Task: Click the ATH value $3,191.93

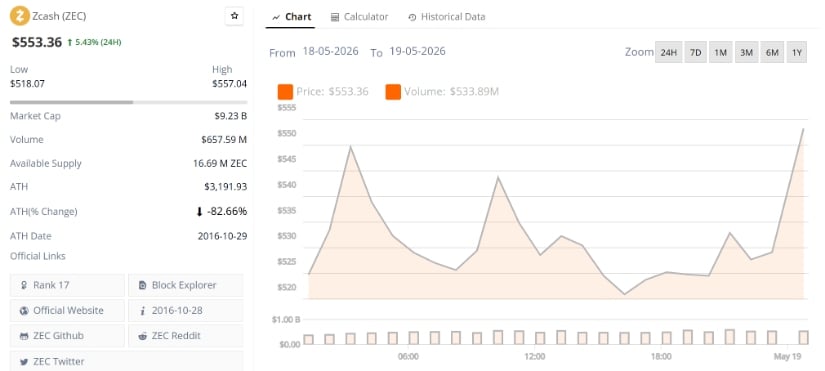Action: click(x=226, y=186)
